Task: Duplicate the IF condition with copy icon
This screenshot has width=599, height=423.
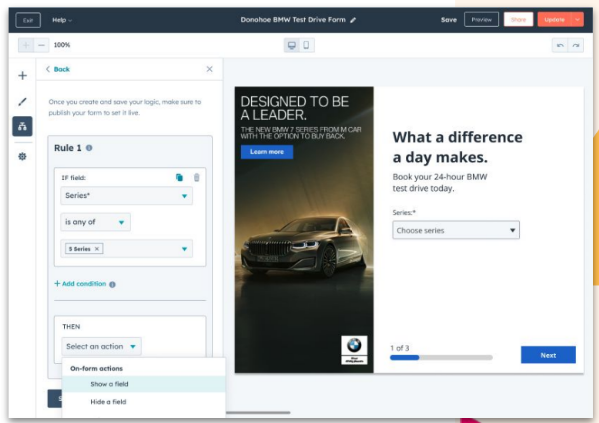Action: 179,177
